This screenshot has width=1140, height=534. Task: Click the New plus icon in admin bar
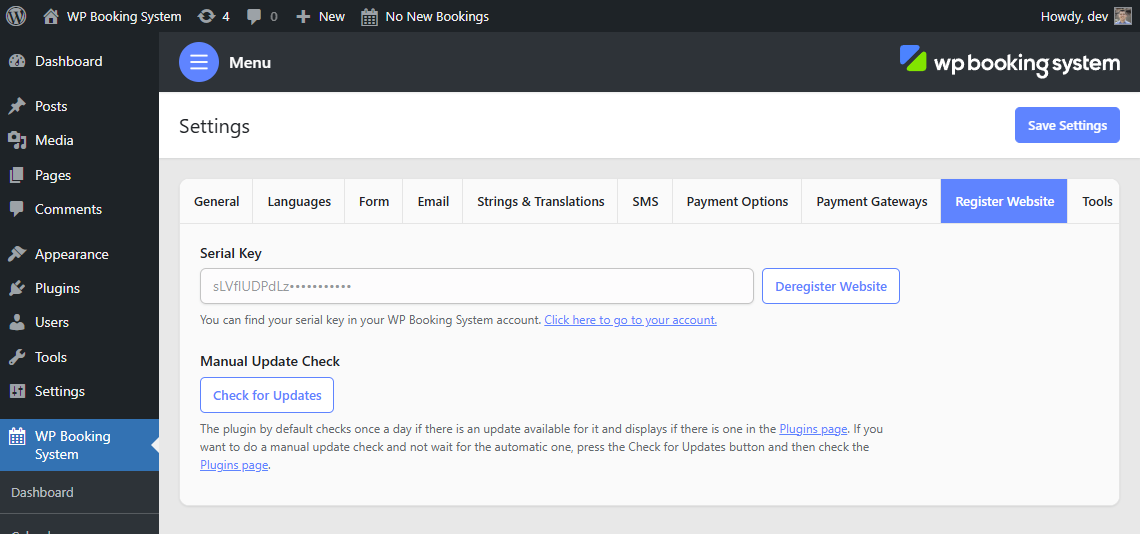click(x=303, y=16)
